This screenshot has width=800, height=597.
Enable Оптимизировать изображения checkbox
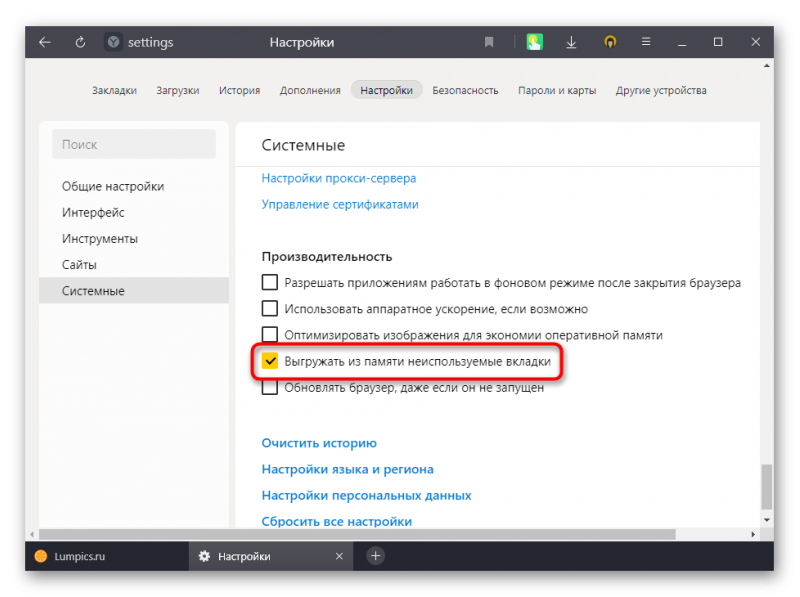tap(270, 335)
